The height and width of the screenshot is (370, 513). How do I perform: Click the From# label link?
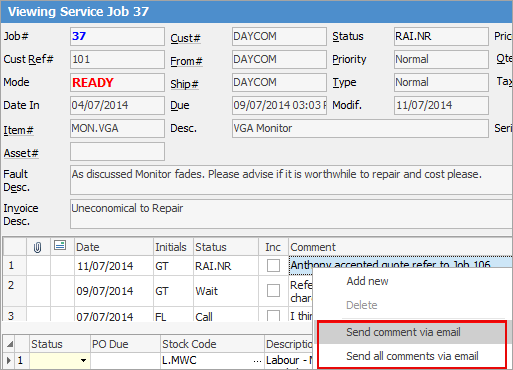click(x=186, y=61)
